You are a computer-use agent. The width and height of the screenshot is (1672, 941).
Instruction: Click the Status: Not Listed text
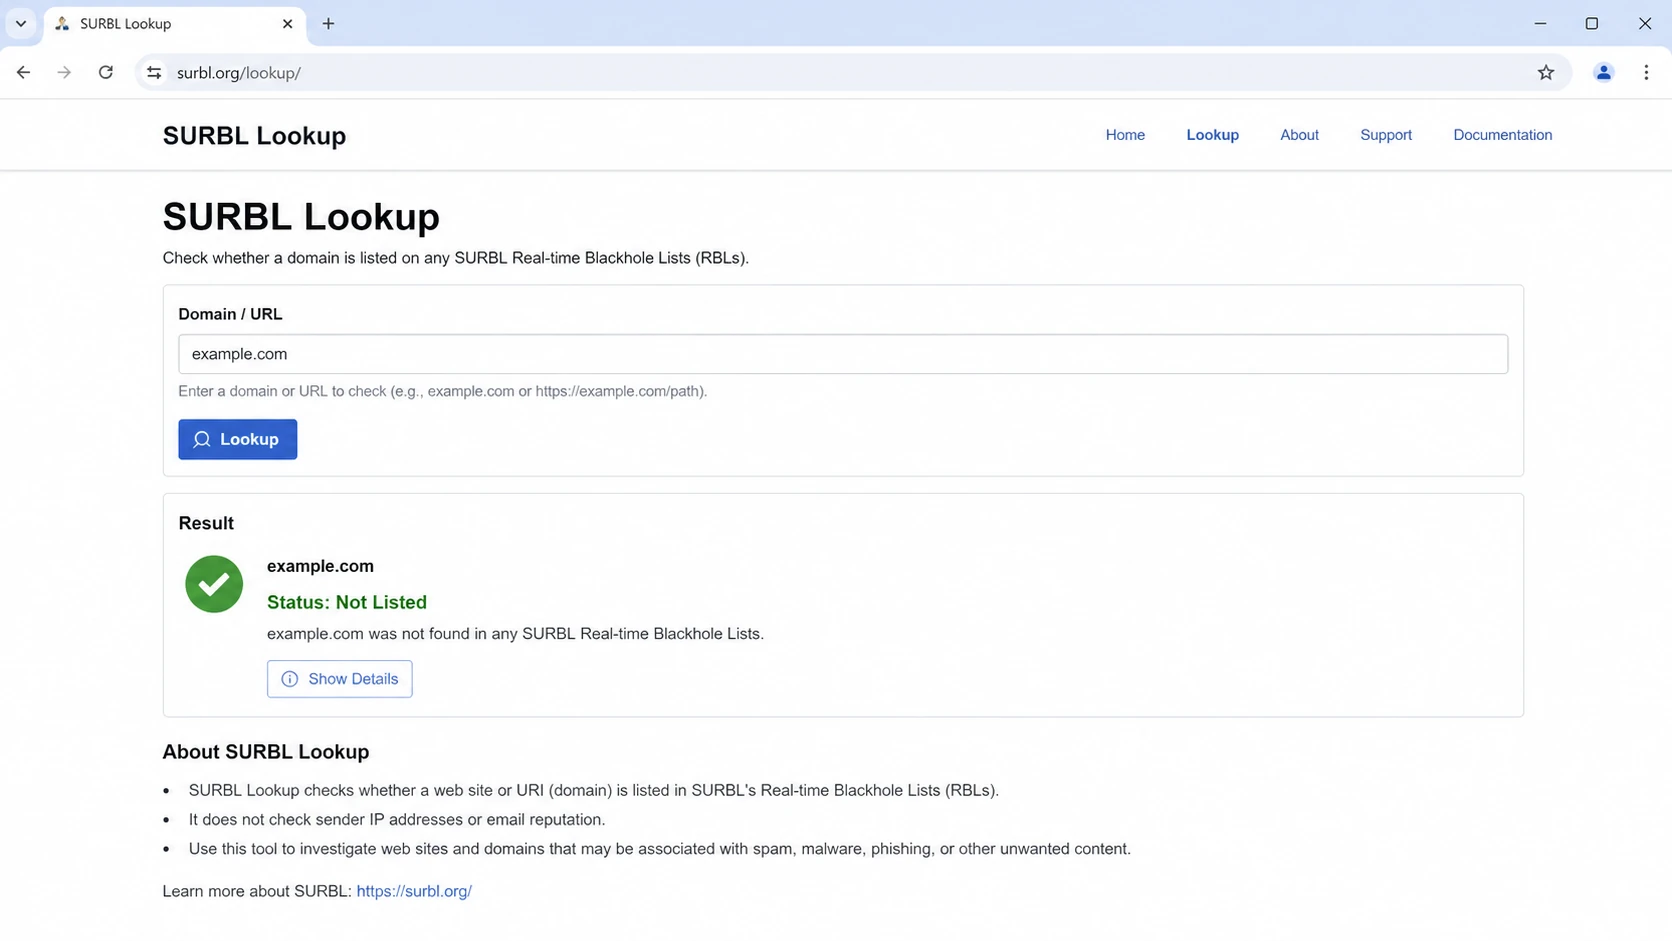pyautogui.click(x=347, y=602)
